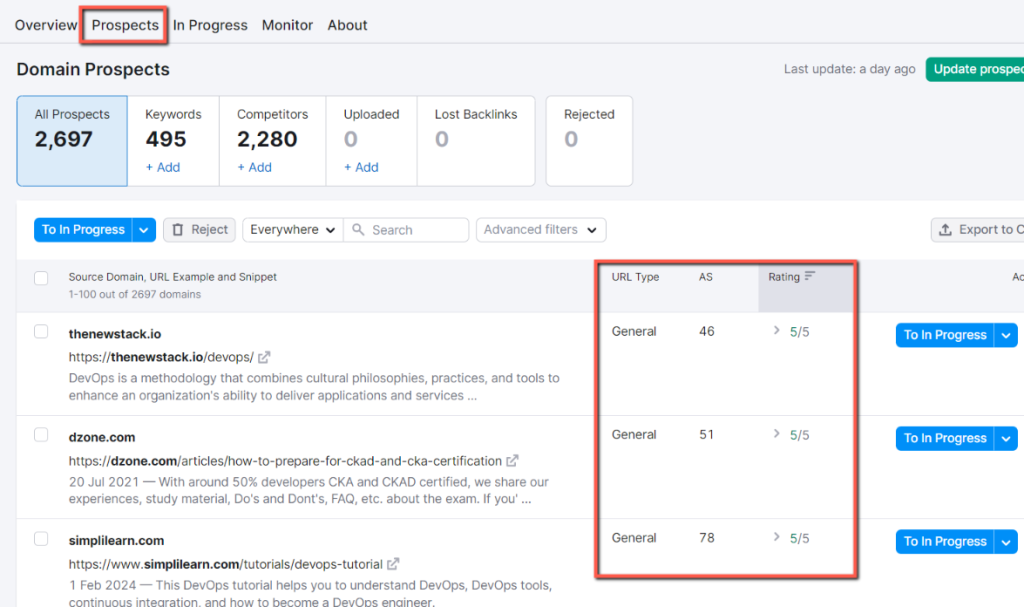The image size is (1024, 607).
Task: Open the Keywords + Add link
Action: coord(162,167)
